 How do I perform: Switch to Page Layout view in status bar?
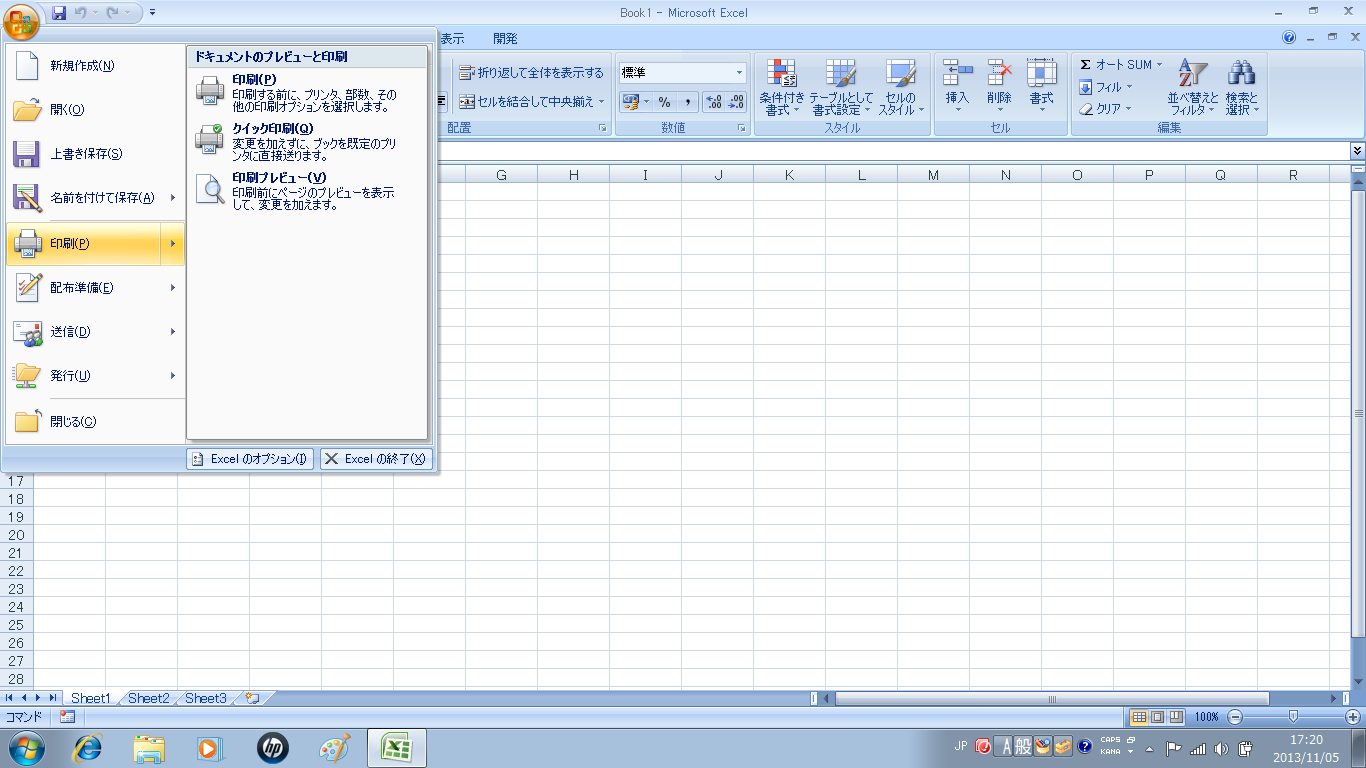pyautogui.click(x=1157, y=717)
